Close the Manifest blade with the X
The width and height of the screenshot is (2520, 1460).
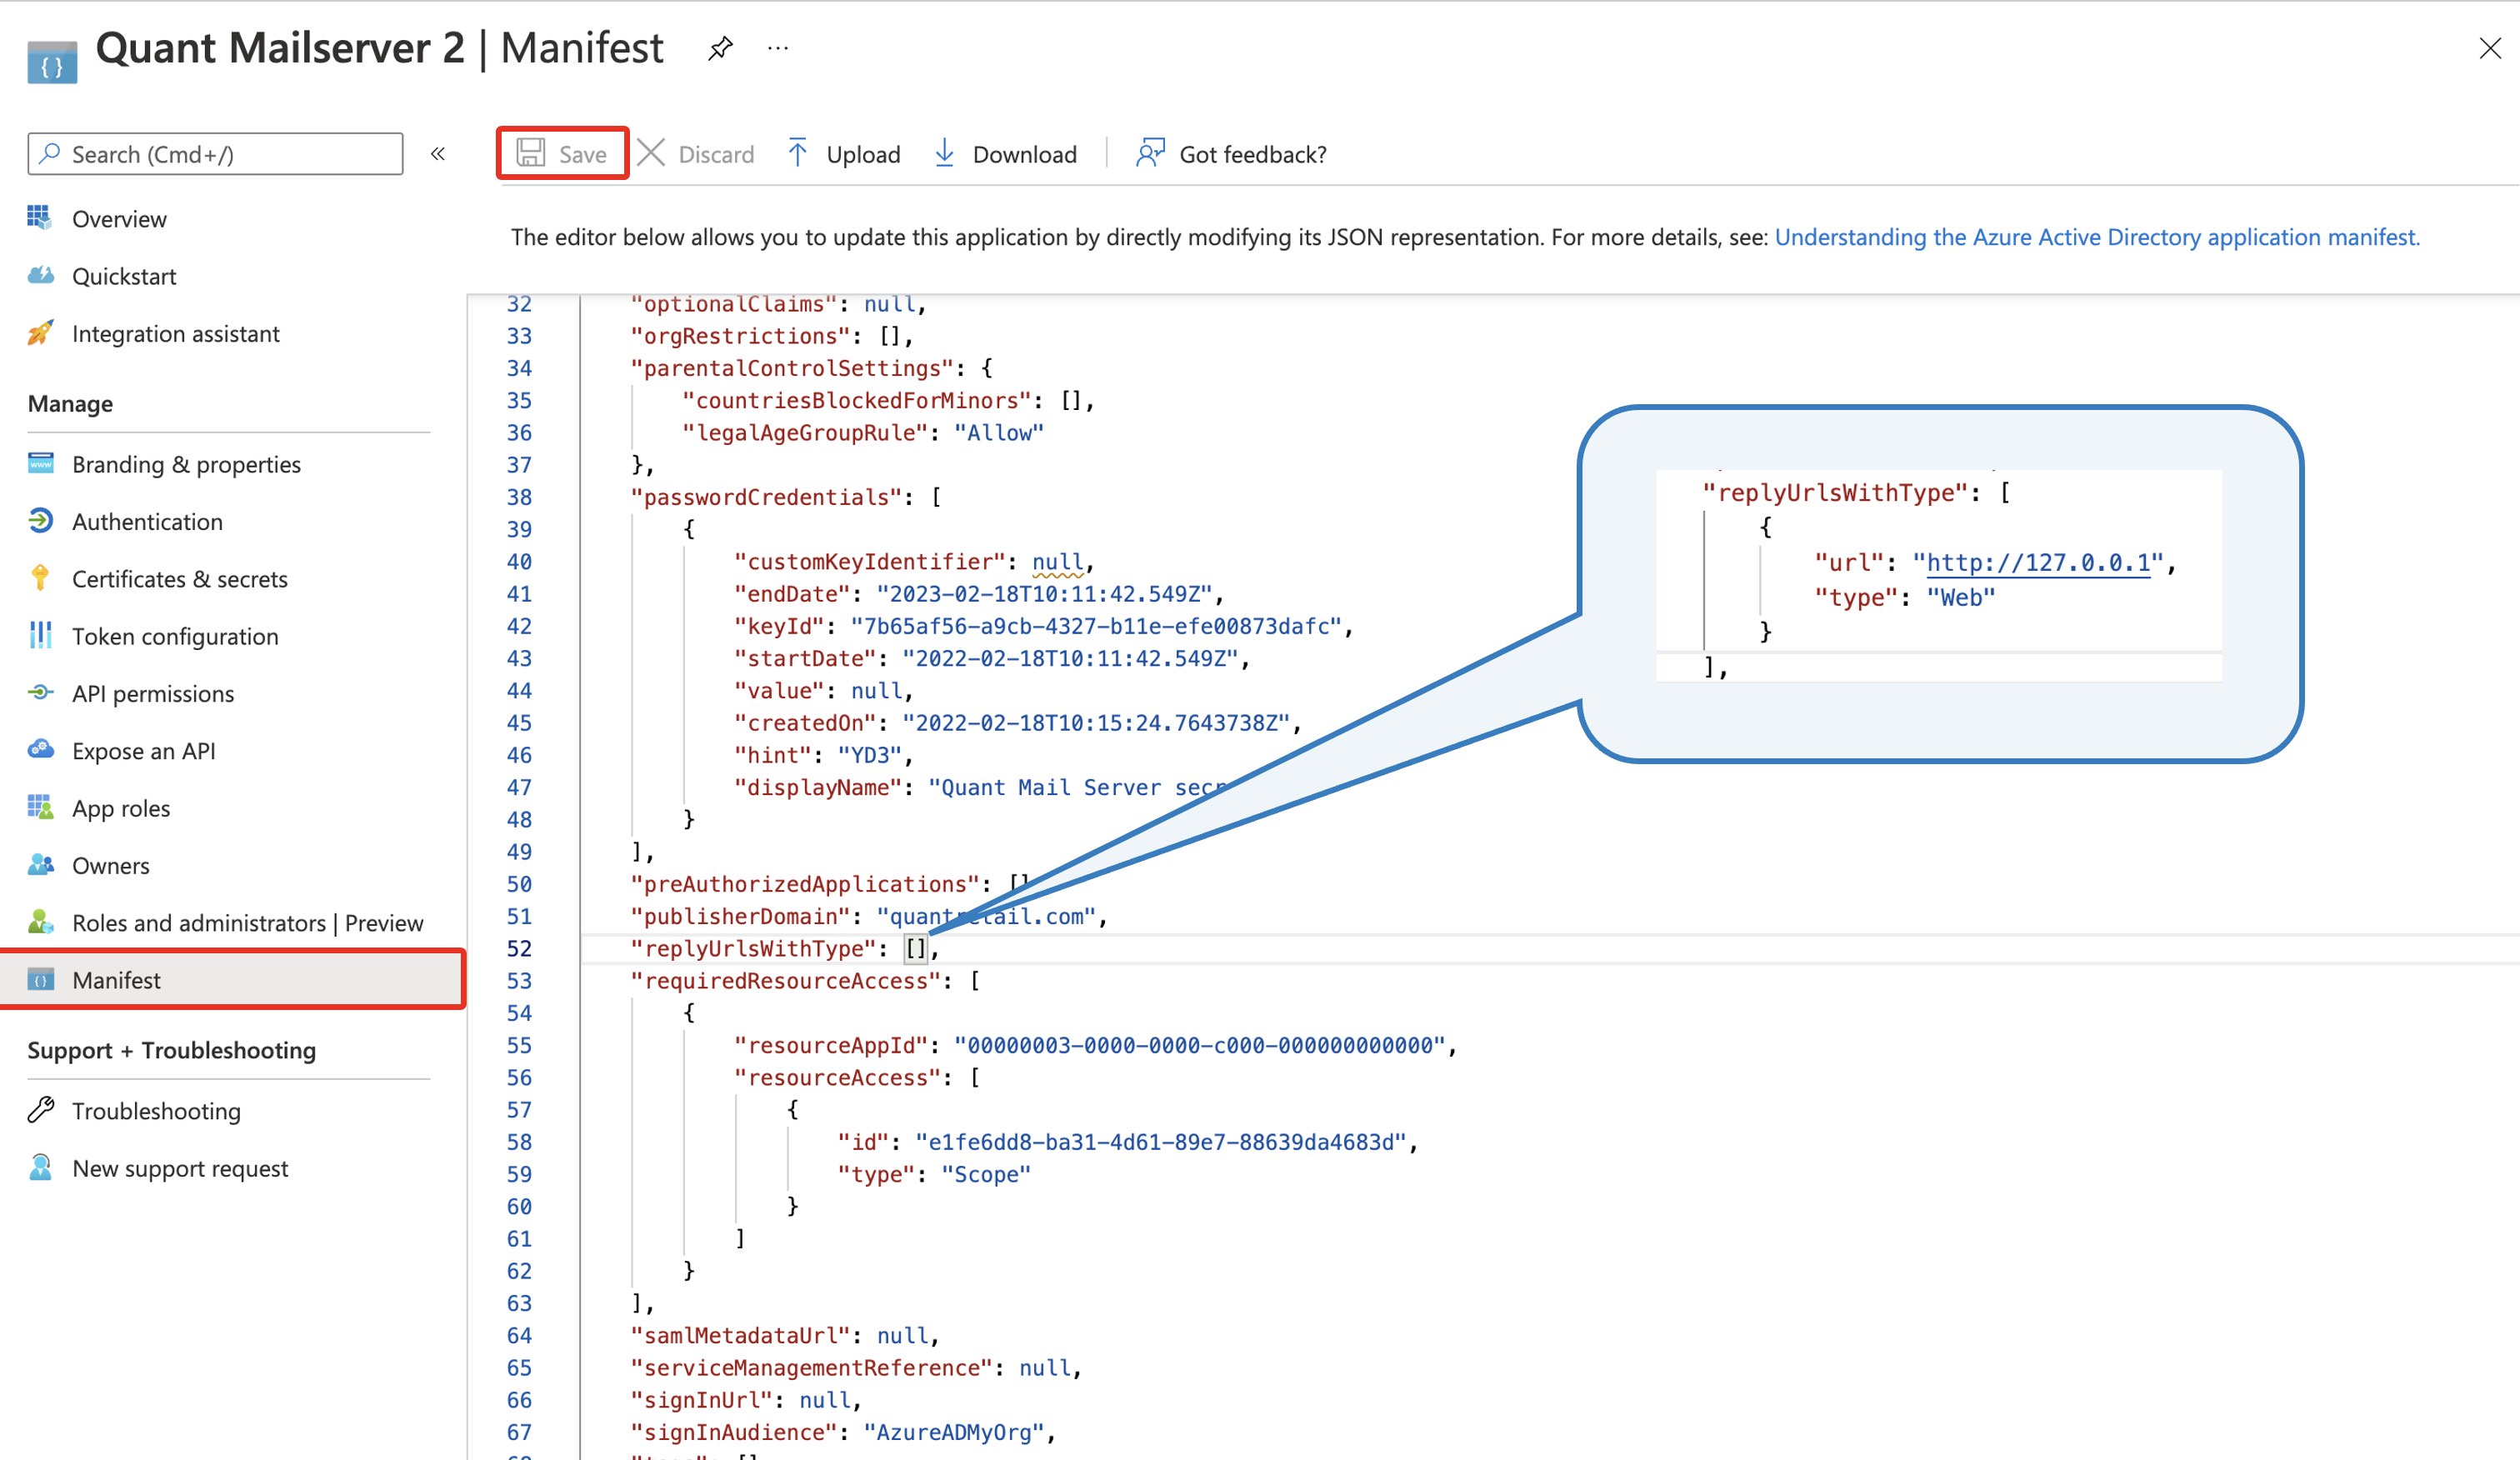point(2489,48)
